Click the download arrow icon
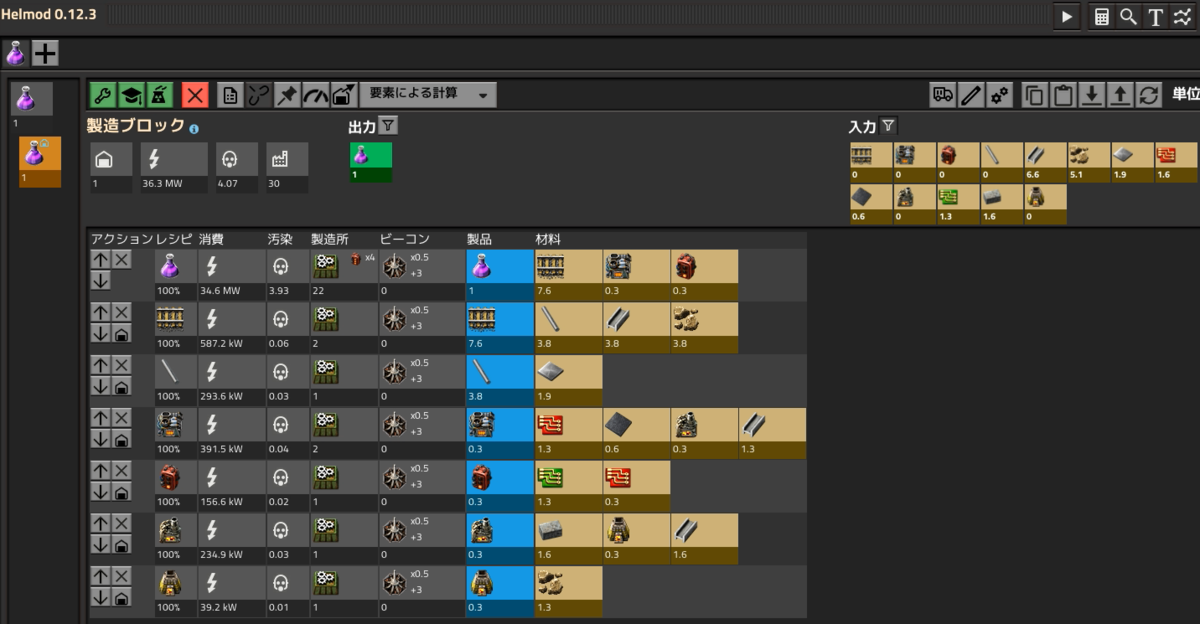1200x624 pixels. point(1092,95)
